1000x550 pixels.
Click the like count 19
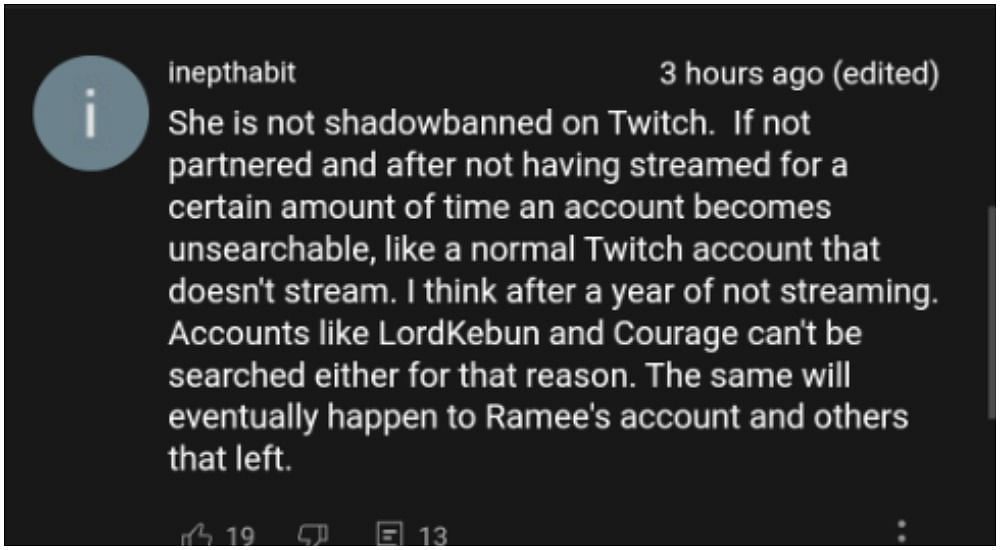[x=240, y=537]
